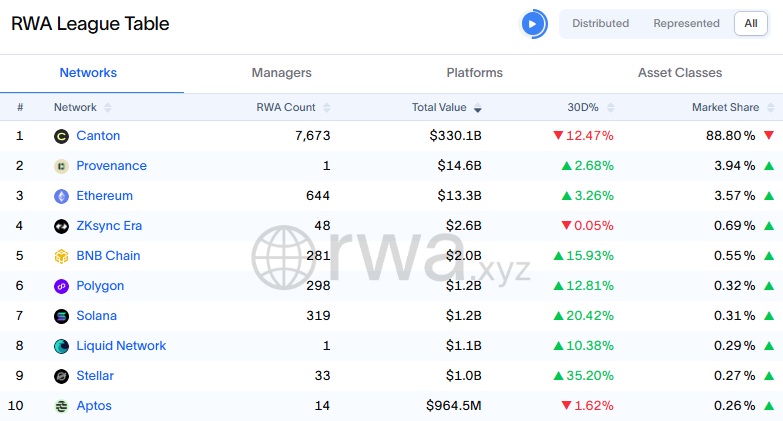Click the RWA League Table heading
Image resolution: width=783 pixels, height=421 pixels.
click(x=90, y=23)
